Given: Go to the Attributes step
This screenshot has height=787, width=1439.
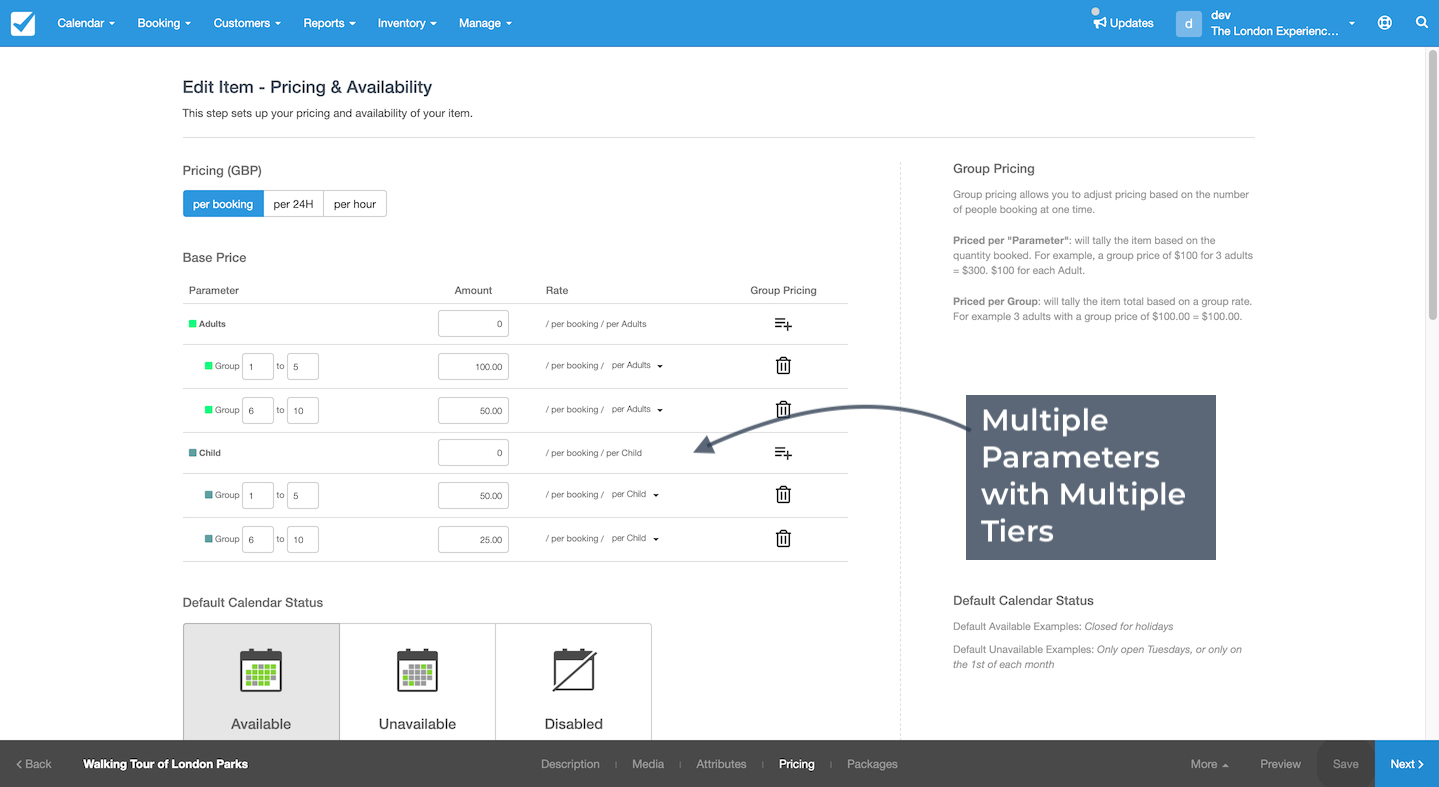Looking at the screenshot, I should pyautogui.click(x=721, y=764).
